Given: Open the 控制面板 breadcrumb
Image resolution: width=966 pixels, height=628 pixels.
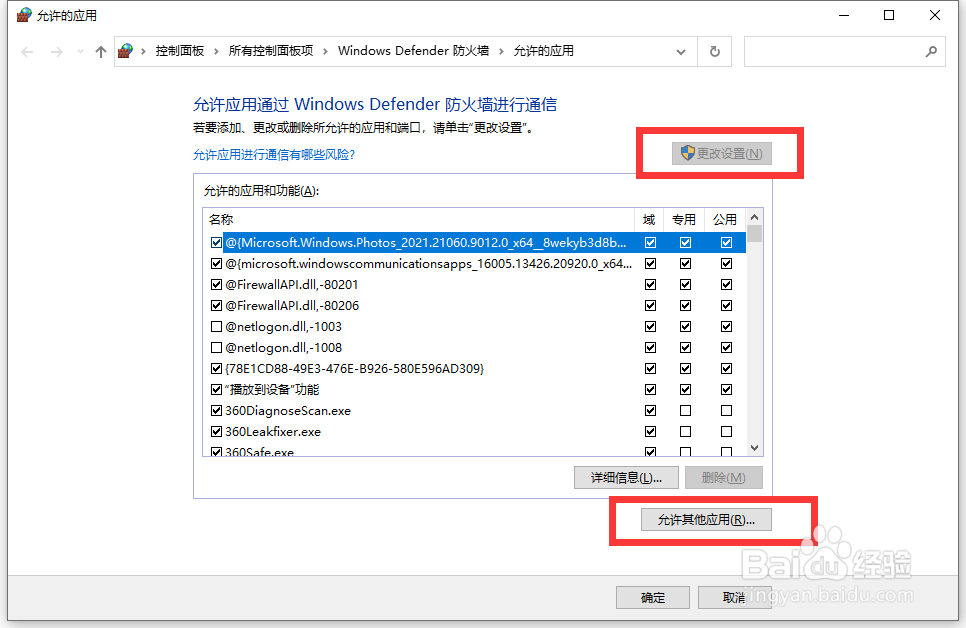Looking at the screenshot, I should click(x=180, y=51).
